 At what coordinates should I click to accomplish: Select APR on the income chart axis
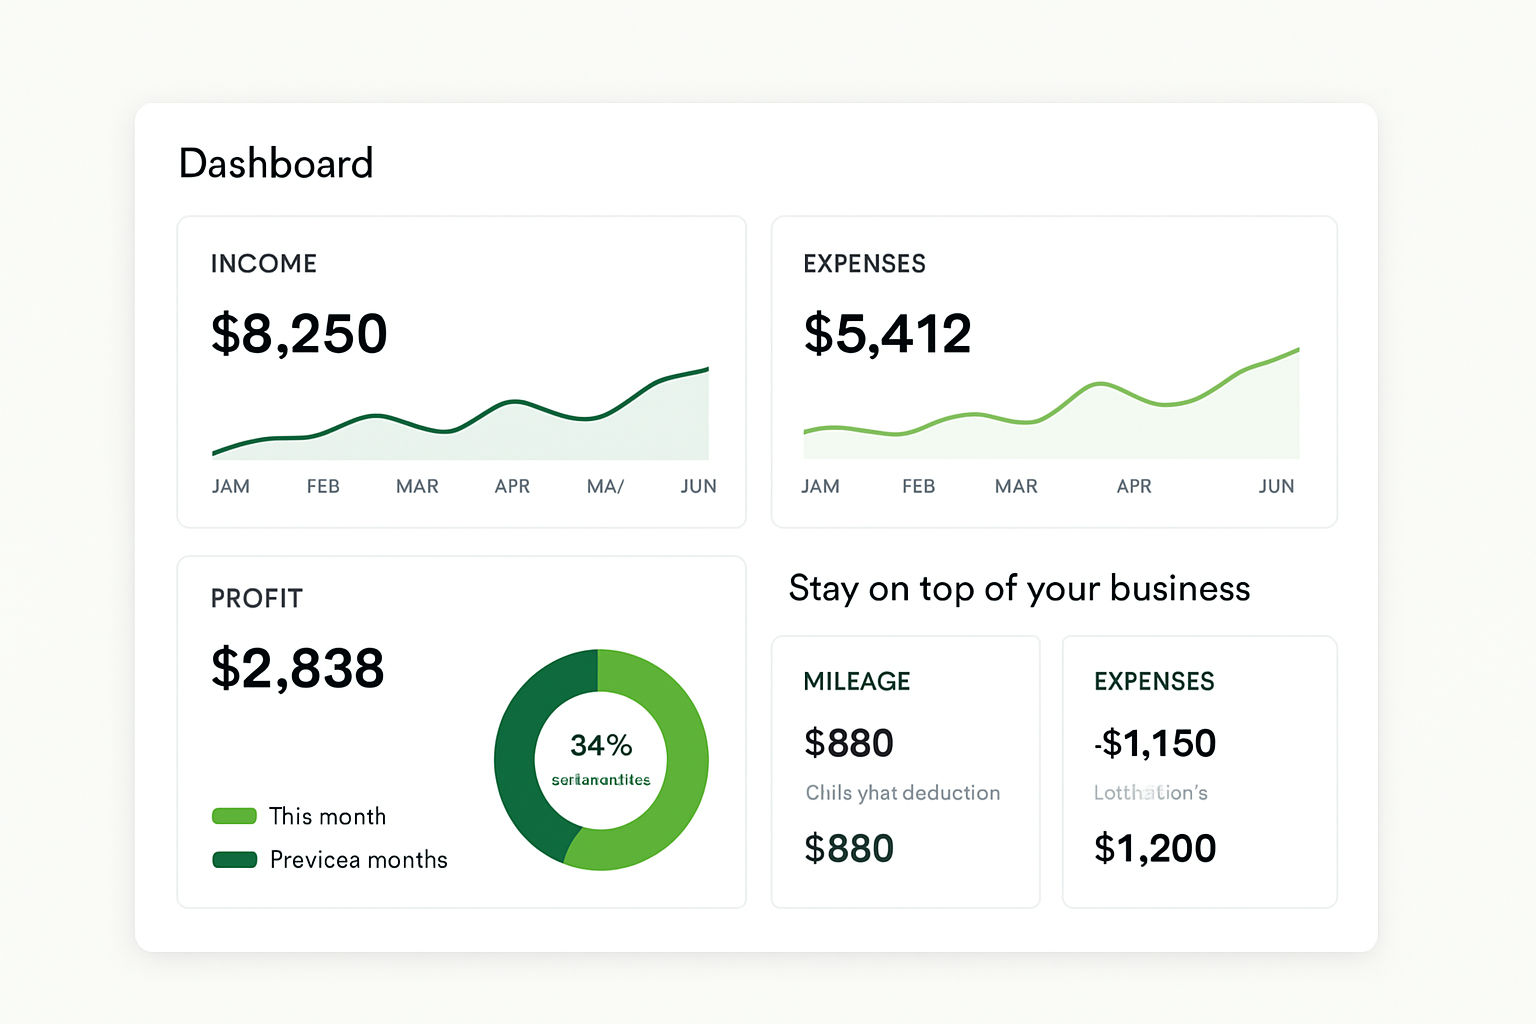(512, 486)
